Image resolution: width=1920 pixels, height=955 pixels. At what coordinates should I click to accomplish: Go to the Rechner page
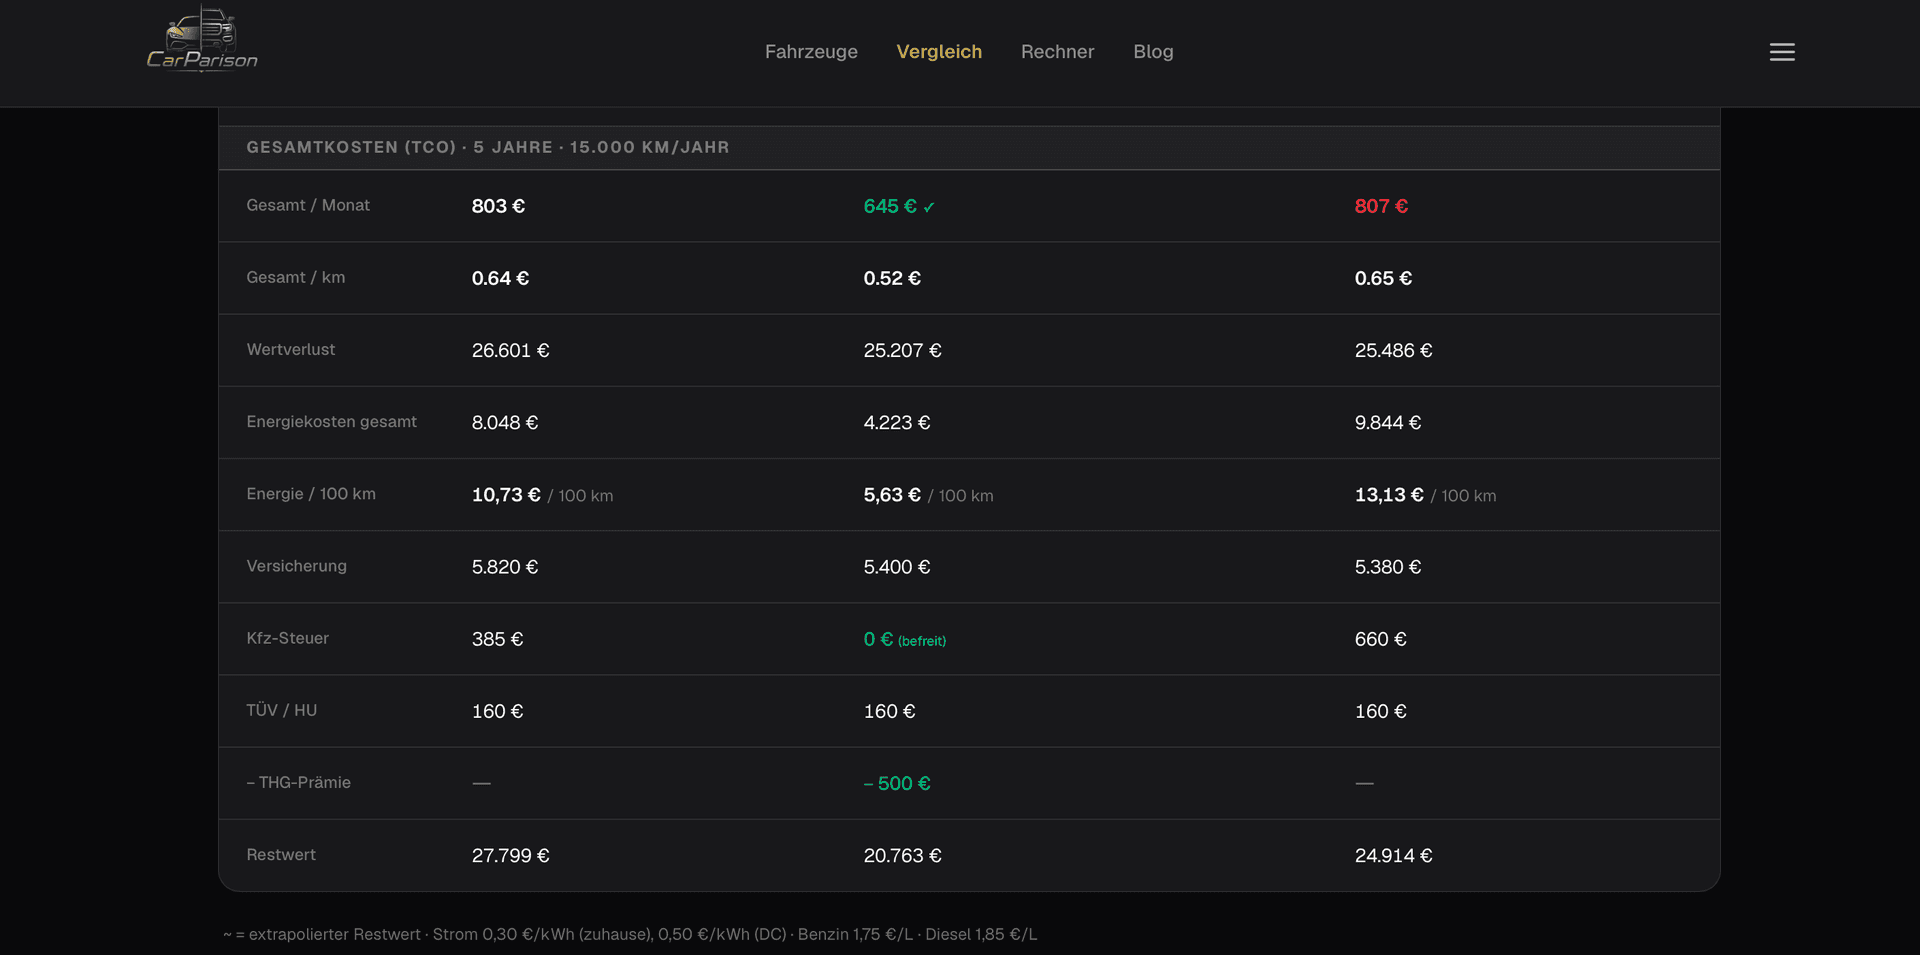(x=1057, y=52)
